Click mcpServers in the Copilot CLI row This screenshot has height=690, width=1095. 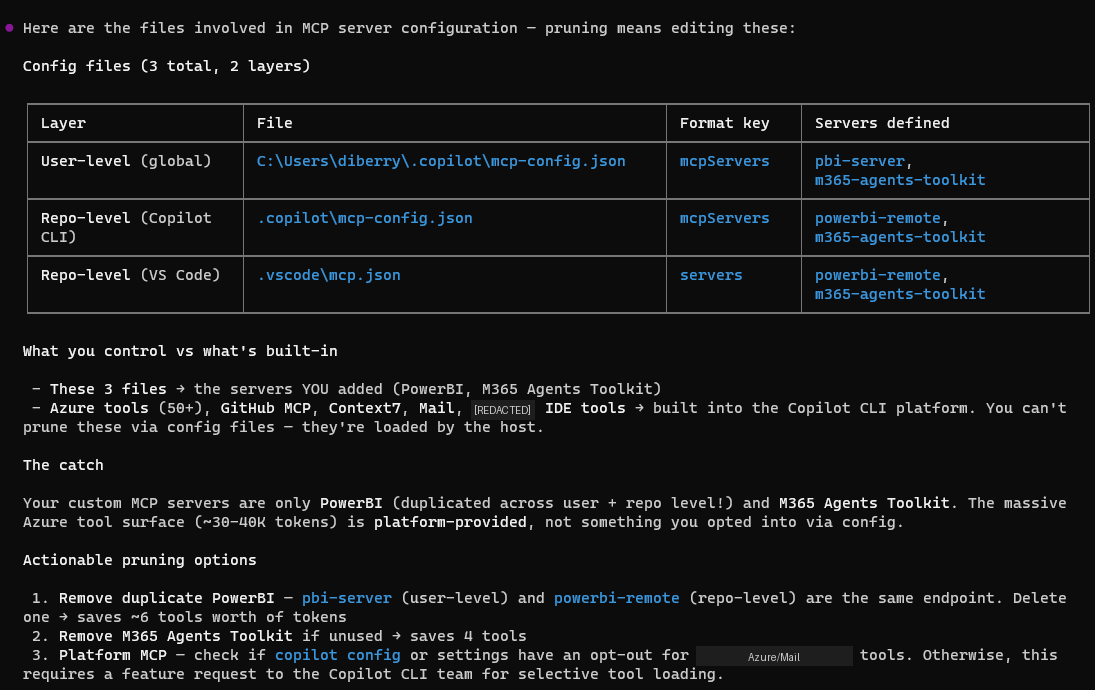[x=724, y=218]
